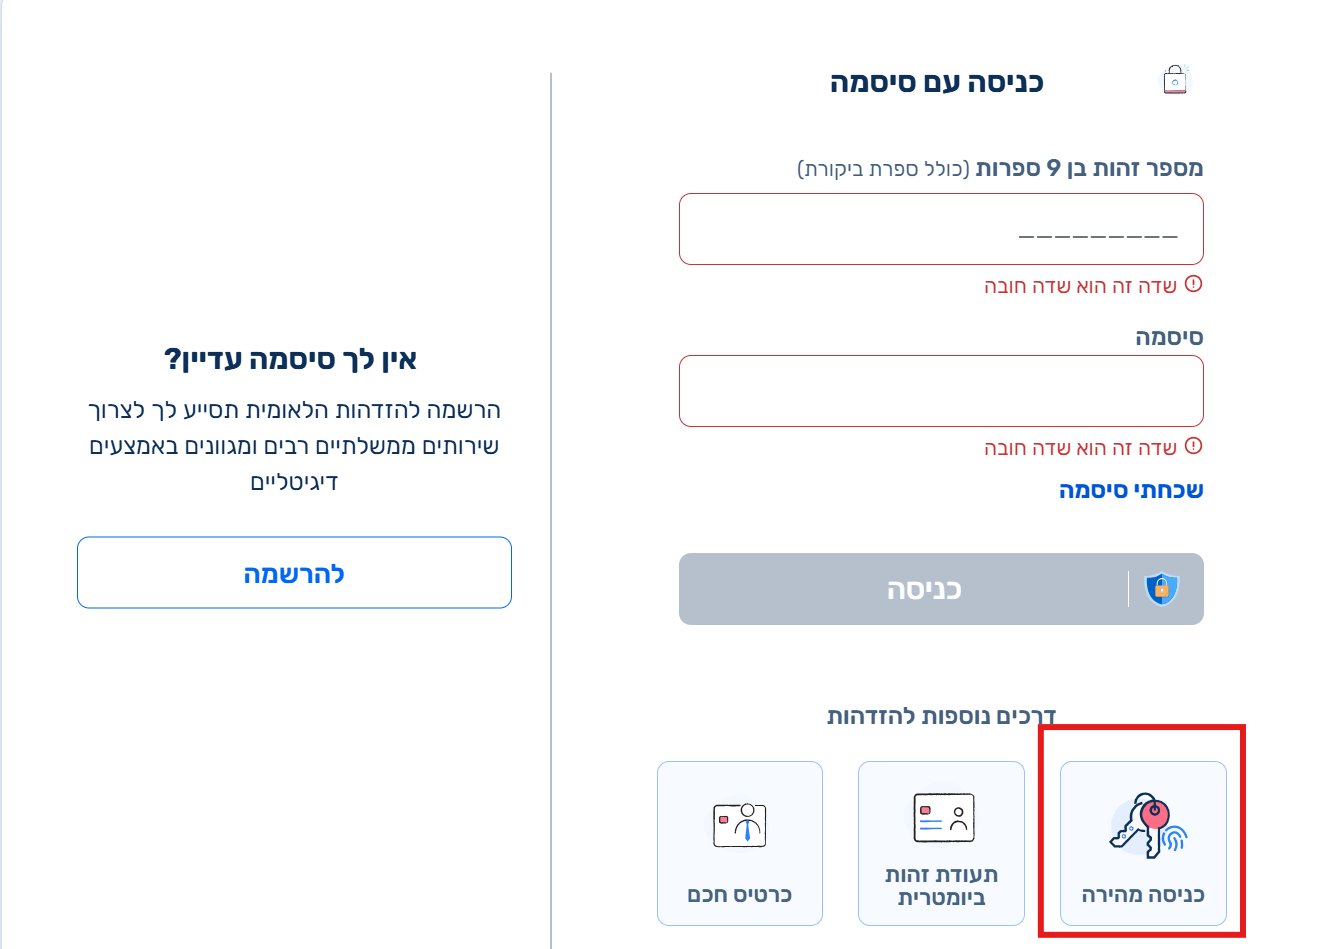Image resolution: width=1317 pixels, height=949 pixels.
Task: Click the "דרכים נוספות להזדהות" section title
Action: [941, 716]
